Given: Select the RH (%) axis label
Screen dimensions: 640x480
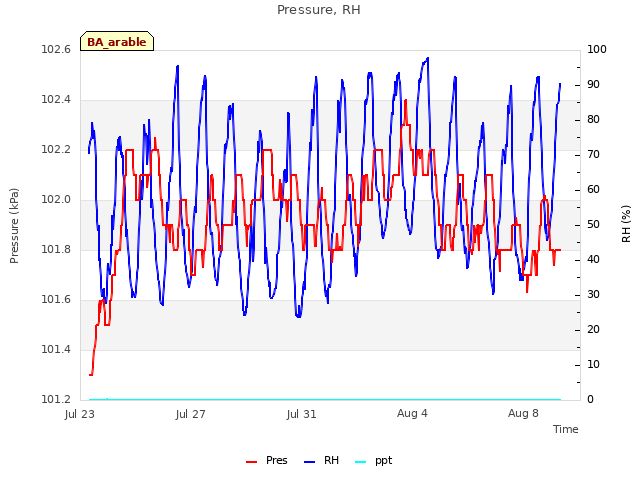Looking at the screenshot, I should (x=626, y=224).
